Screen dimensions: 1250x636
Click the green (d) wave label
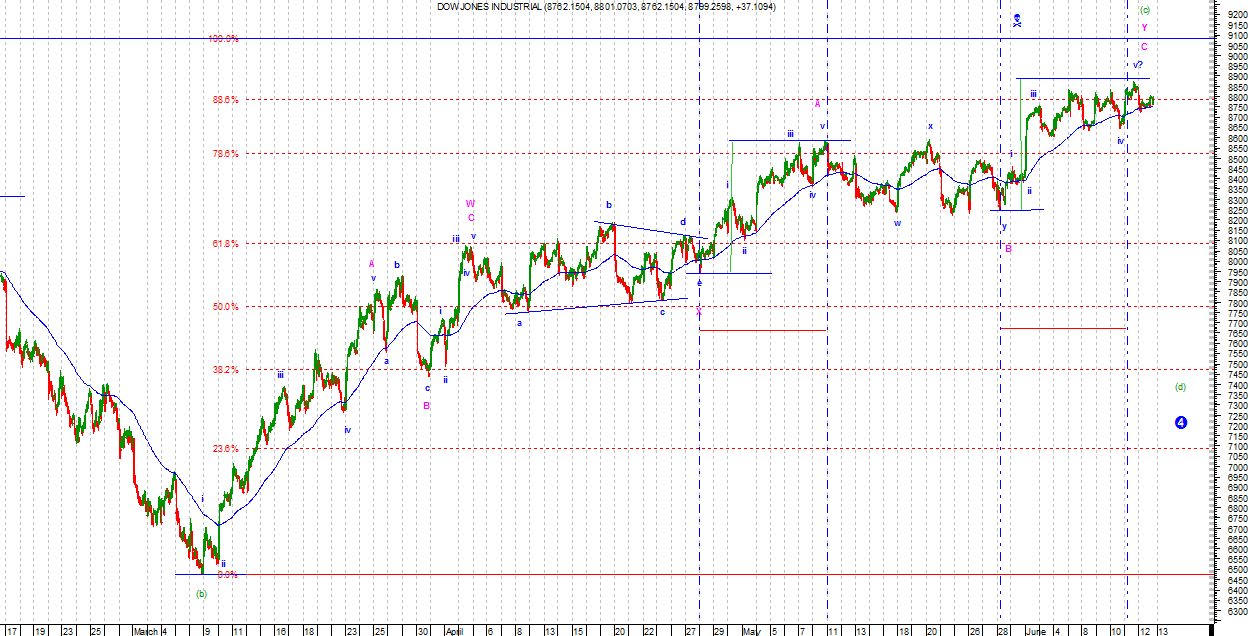coord(1181,387)
